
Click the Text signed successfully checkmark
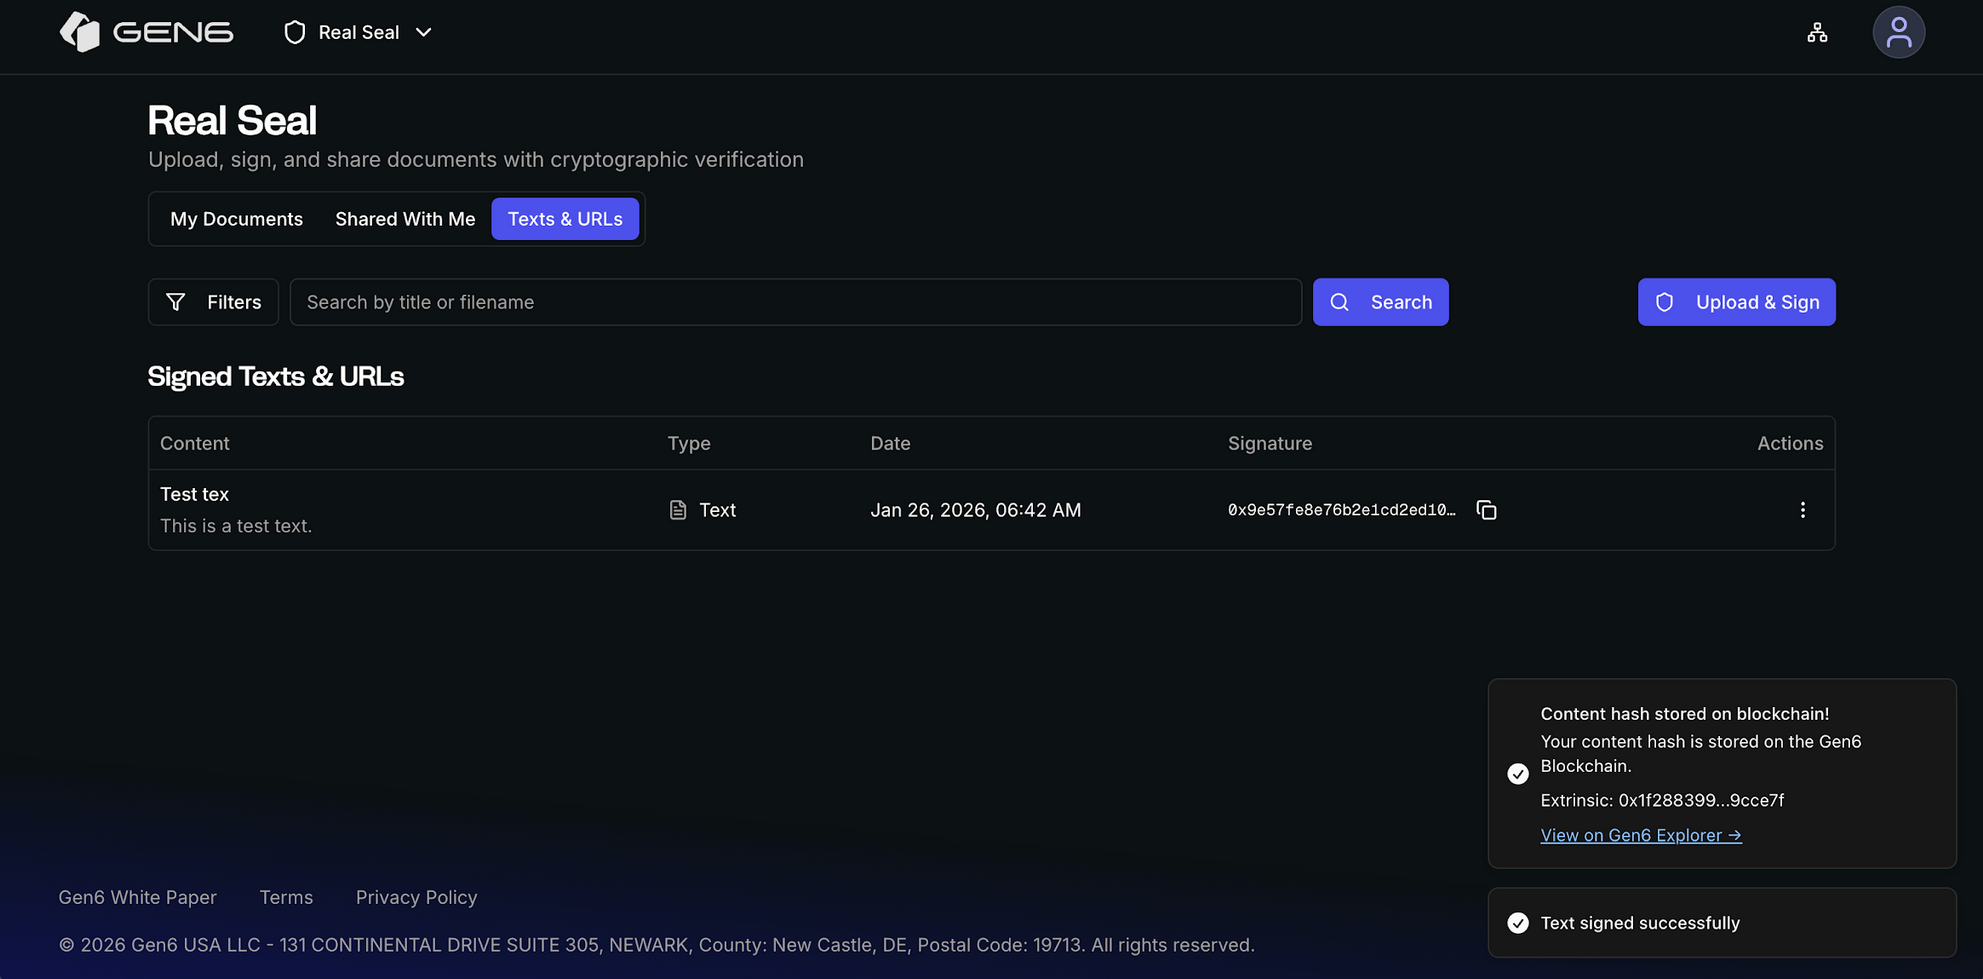(1518, 923)
